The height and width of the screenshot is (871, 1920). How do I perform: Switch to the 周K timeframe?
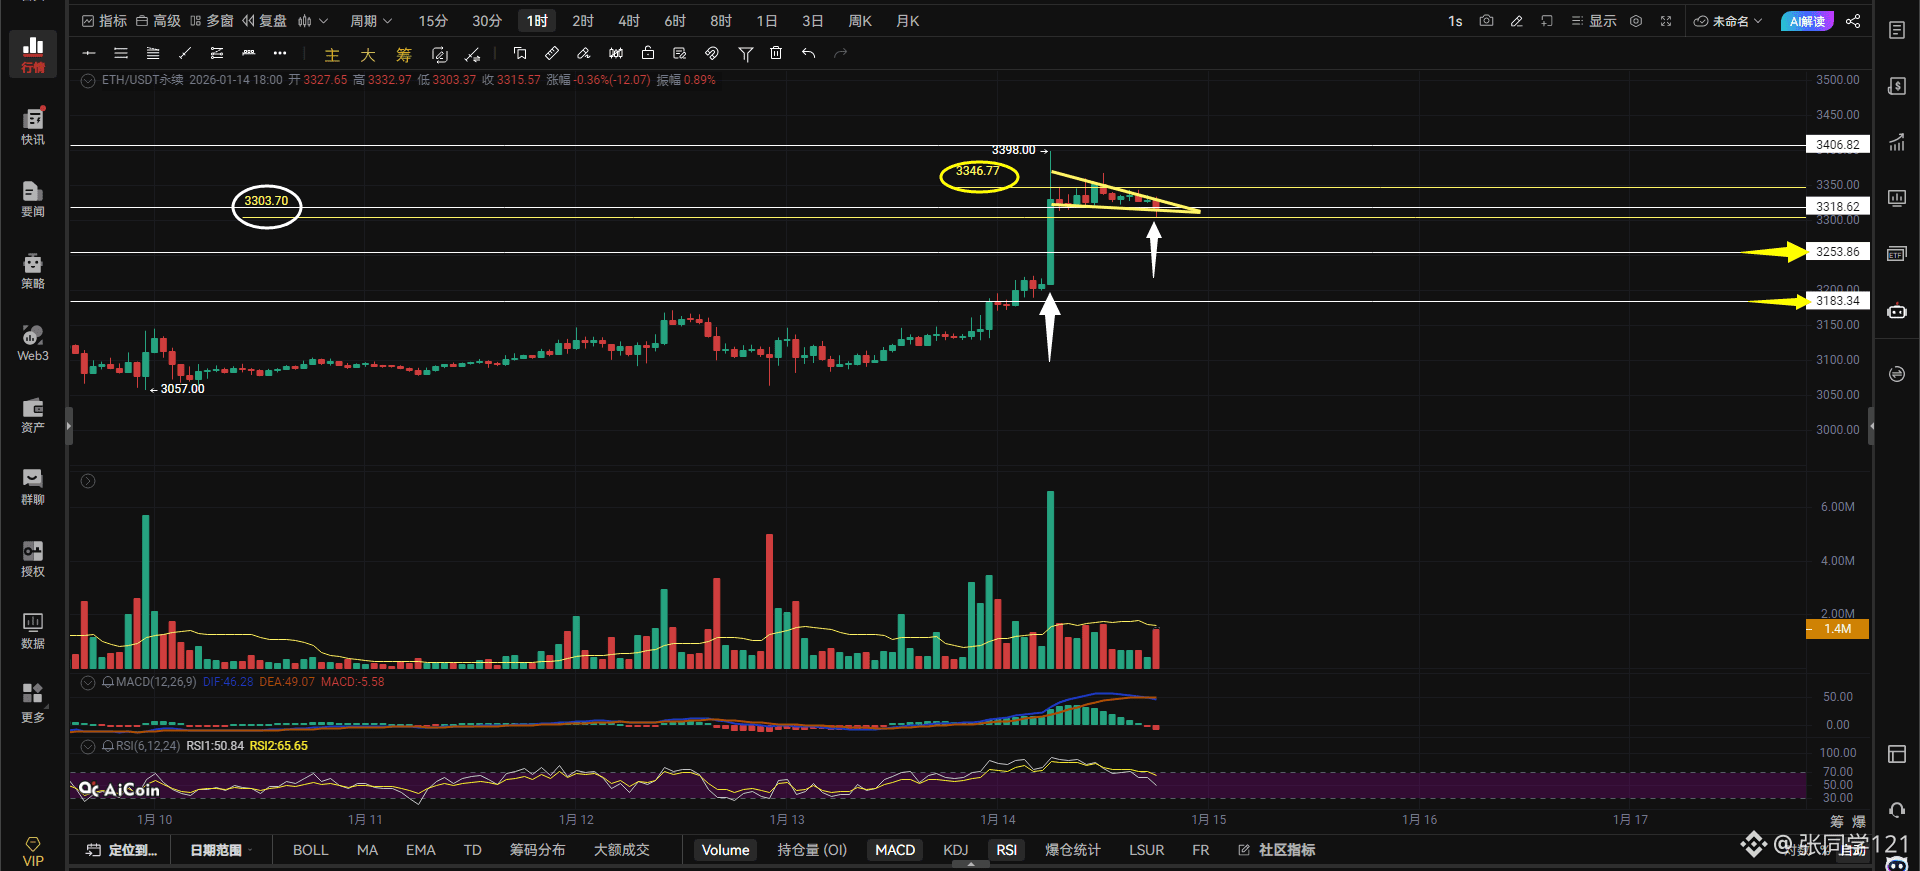click(860, 21)
